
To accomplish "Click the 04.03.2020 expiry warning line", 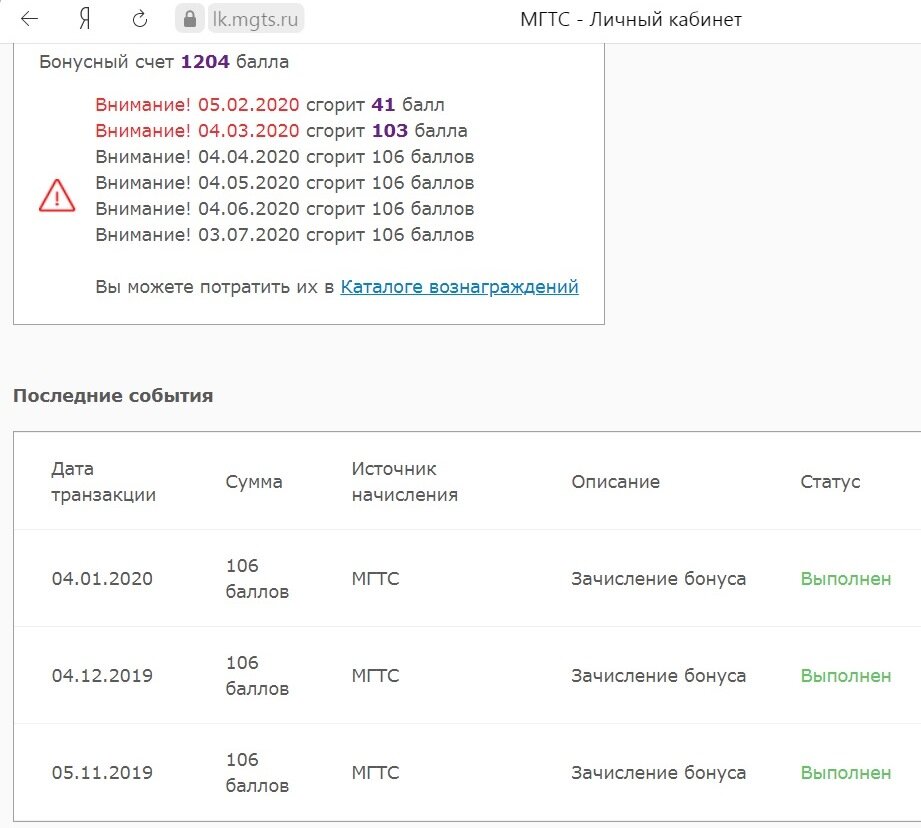I will pos(281,130).
